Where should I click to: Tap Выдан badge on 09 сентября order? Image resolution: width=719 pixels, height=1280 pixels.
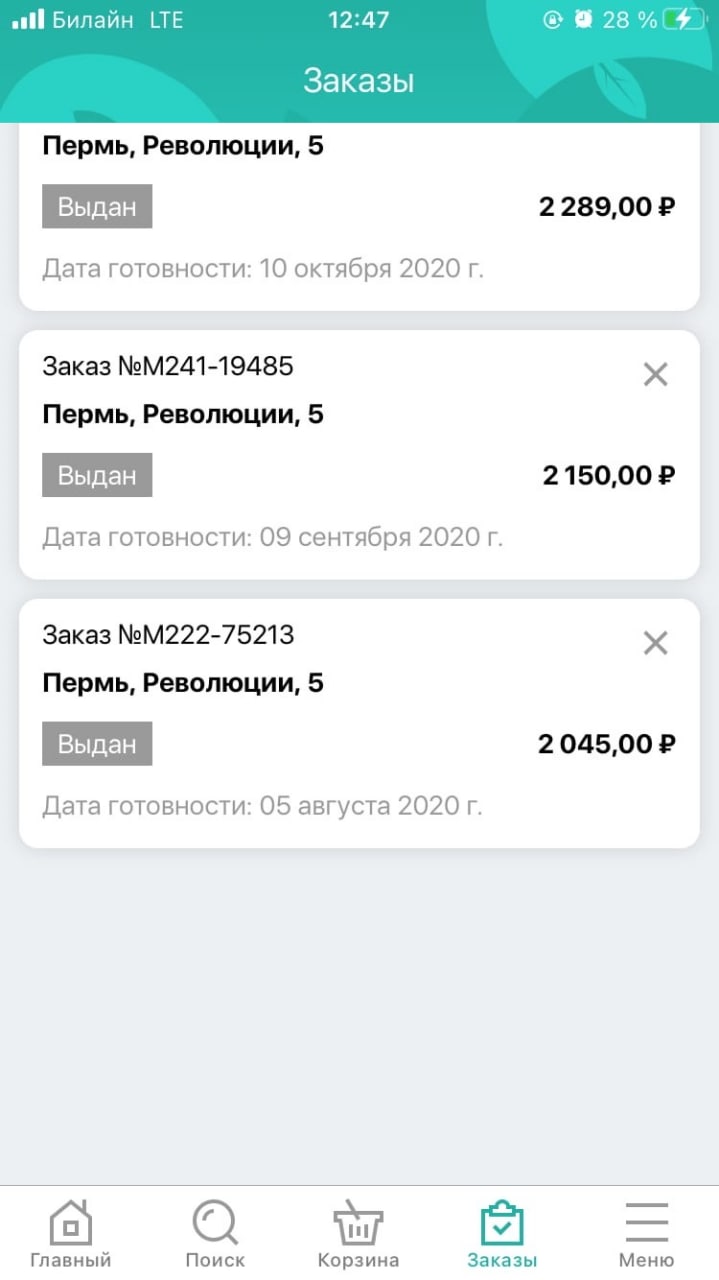pos(97,475)
